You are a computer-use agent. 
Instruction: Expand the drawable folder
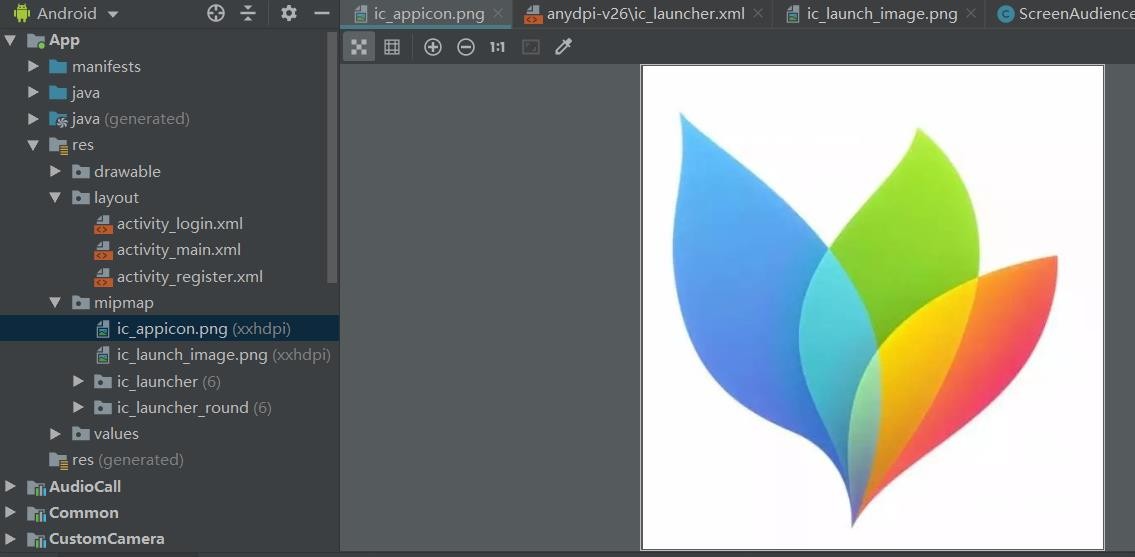click(x=55, y=171)
